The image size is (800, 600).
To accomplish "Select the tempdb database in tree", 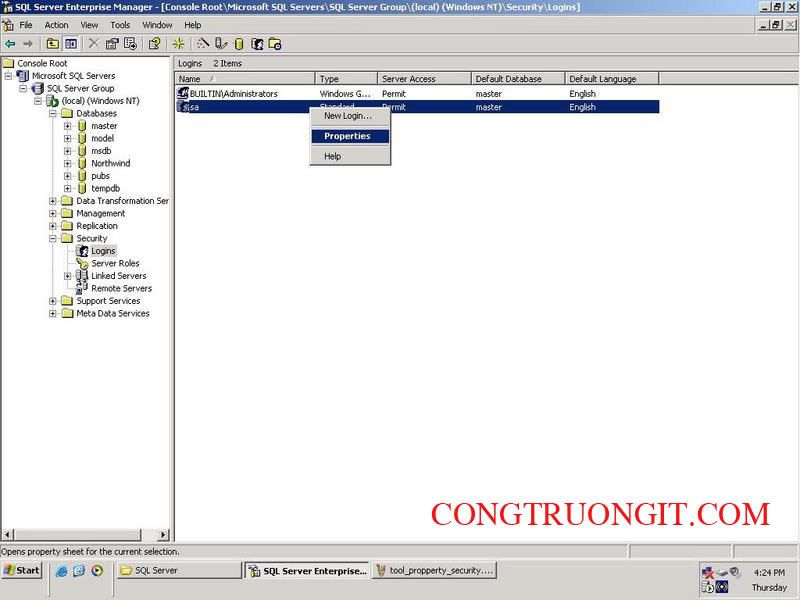I will 105,188.
